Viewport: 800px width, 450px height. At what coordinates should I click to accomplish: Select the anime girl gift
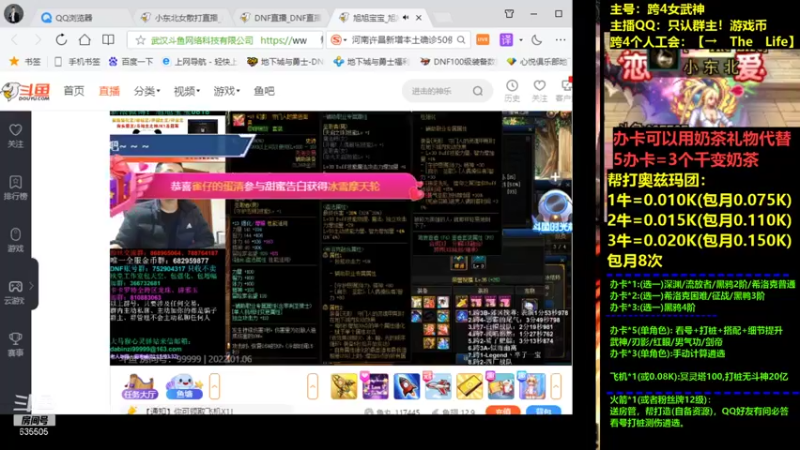click(x=532, y=386)
